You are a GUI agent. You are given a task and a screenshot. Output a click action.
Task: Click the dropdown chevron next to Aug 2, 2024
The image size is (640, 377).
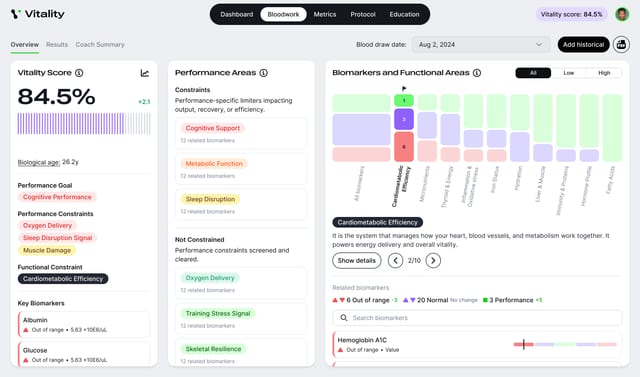point(539,44)
